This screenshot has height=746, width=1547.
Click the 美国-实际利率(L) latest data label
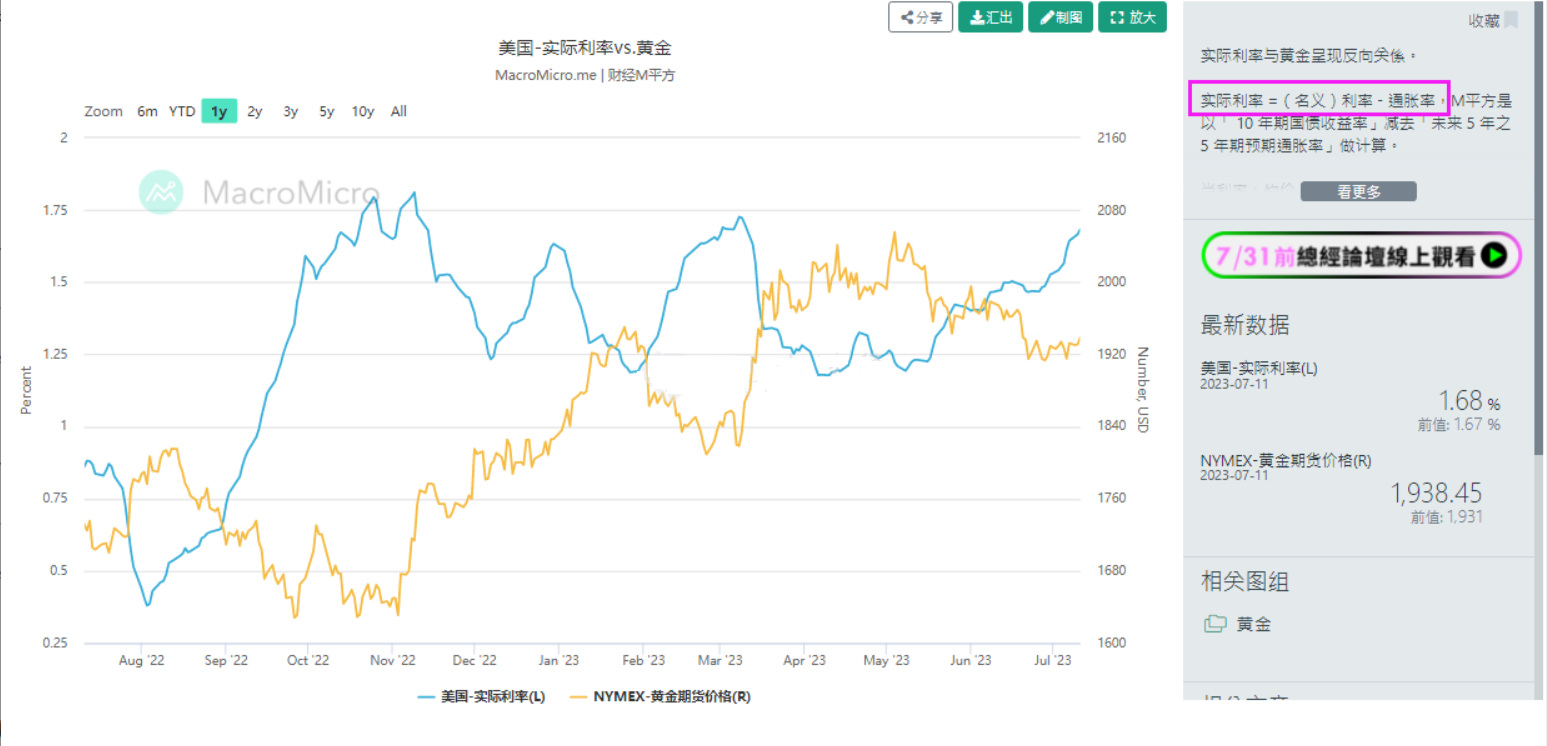[x=1259, y=368]
